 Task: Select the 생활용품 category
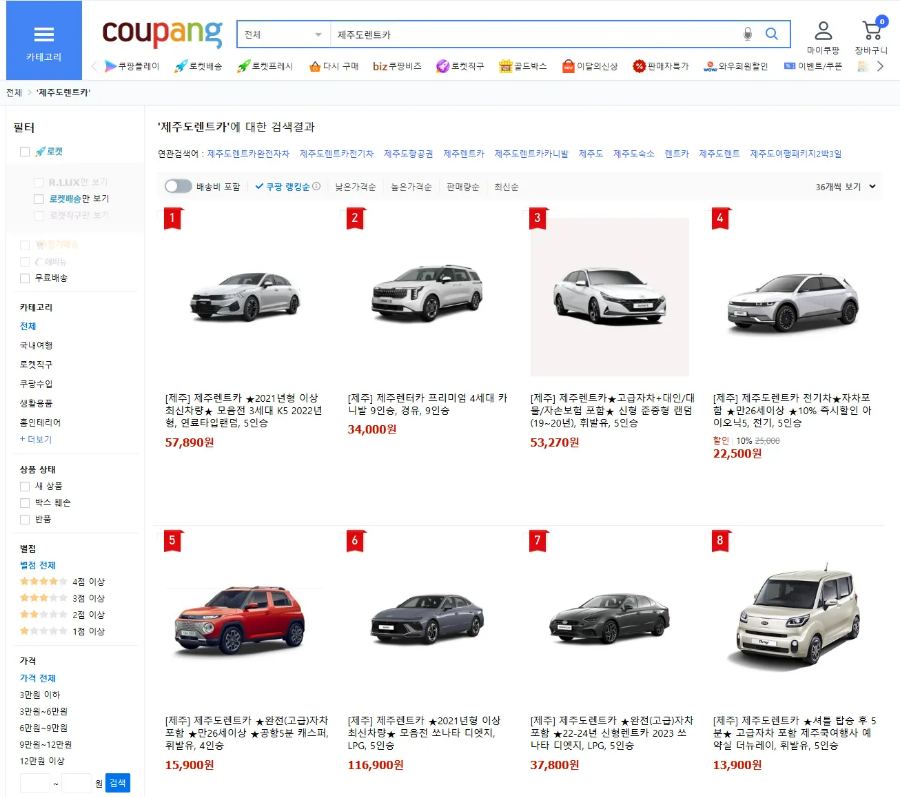pos(36,403)
